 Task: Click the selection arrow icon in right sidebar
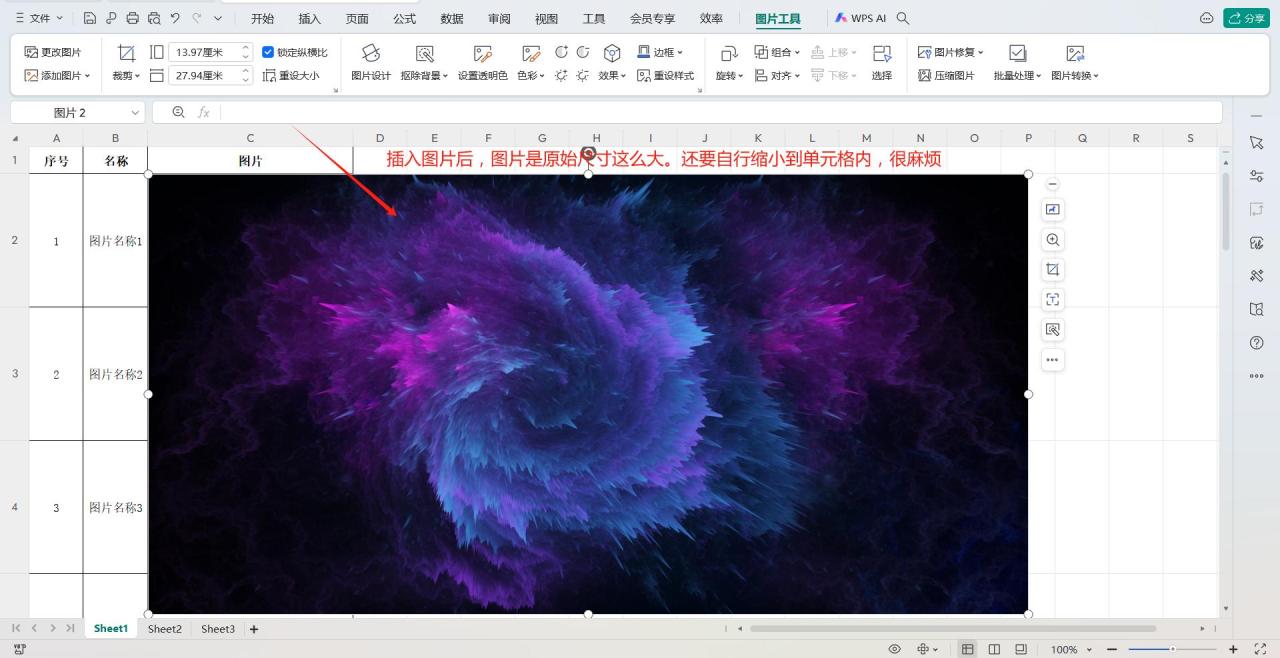[1257, 143]
